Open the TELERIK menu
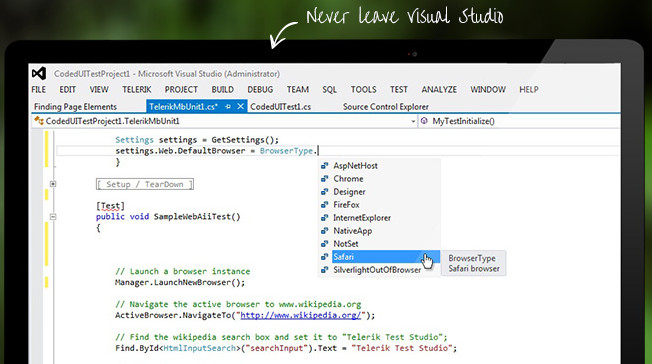 tap(137, 89)
